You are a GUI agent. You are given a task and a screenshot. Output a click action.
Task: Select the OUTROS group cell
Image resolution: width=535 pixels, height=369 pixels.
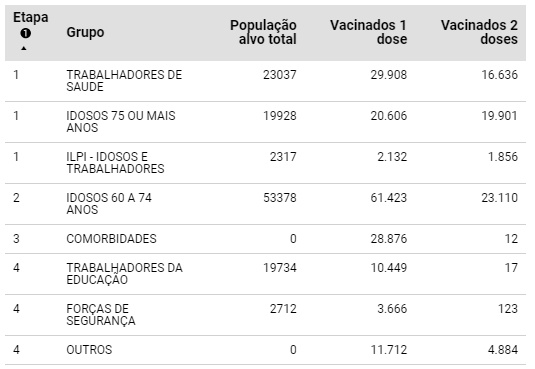click(x=89, y=350)
